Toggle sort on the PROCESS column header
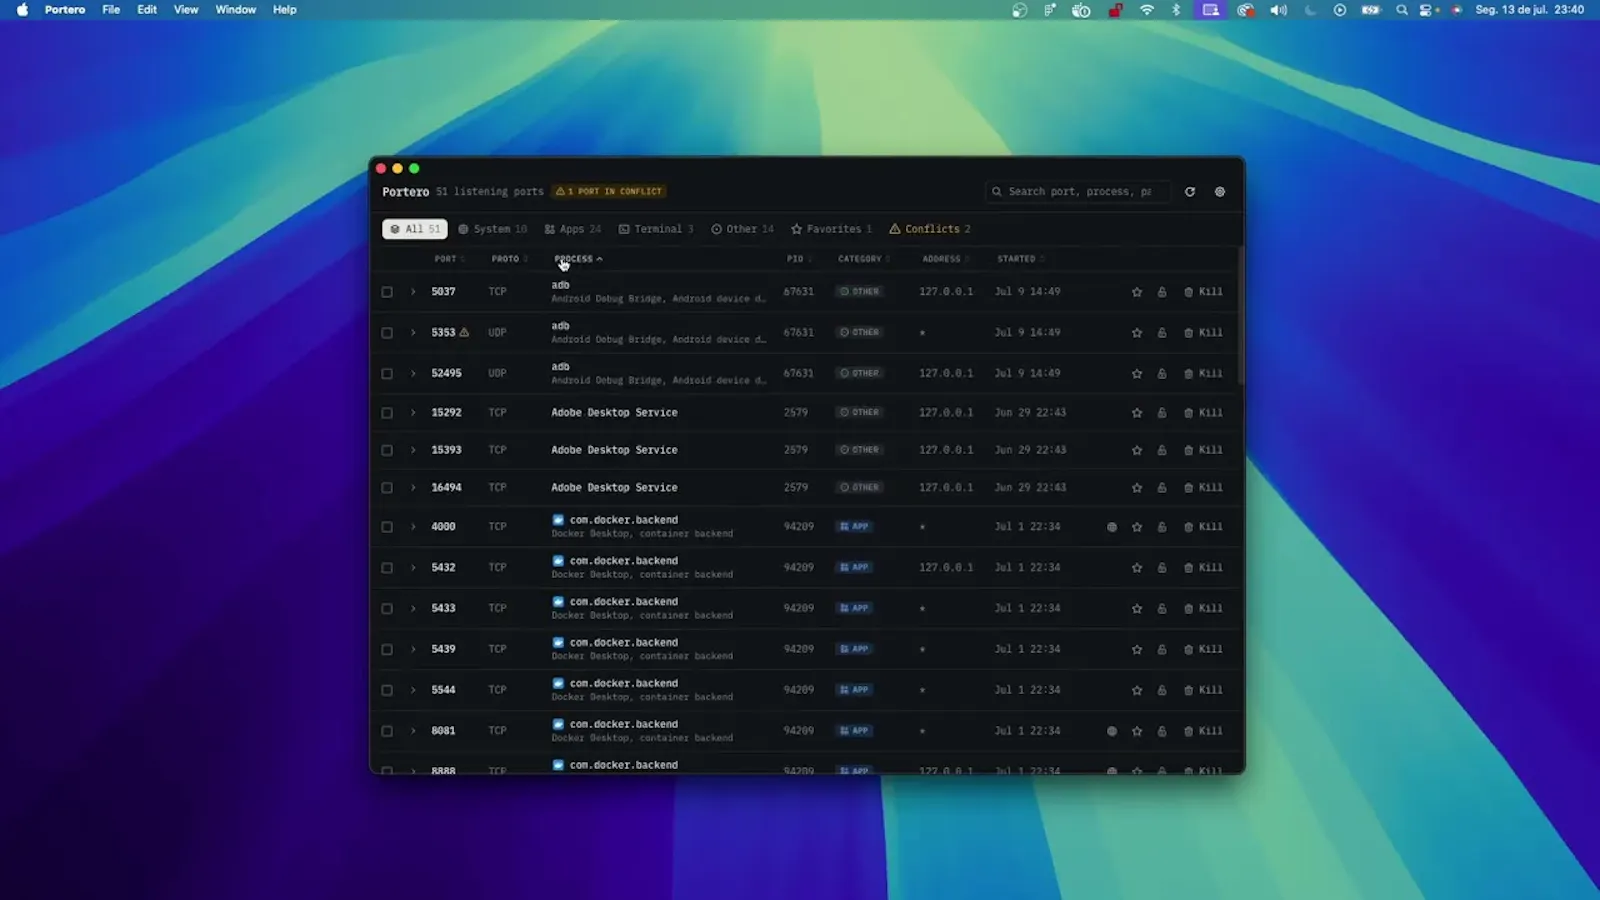The height and width of the screenshot is (900, 1600). [578, 259]
